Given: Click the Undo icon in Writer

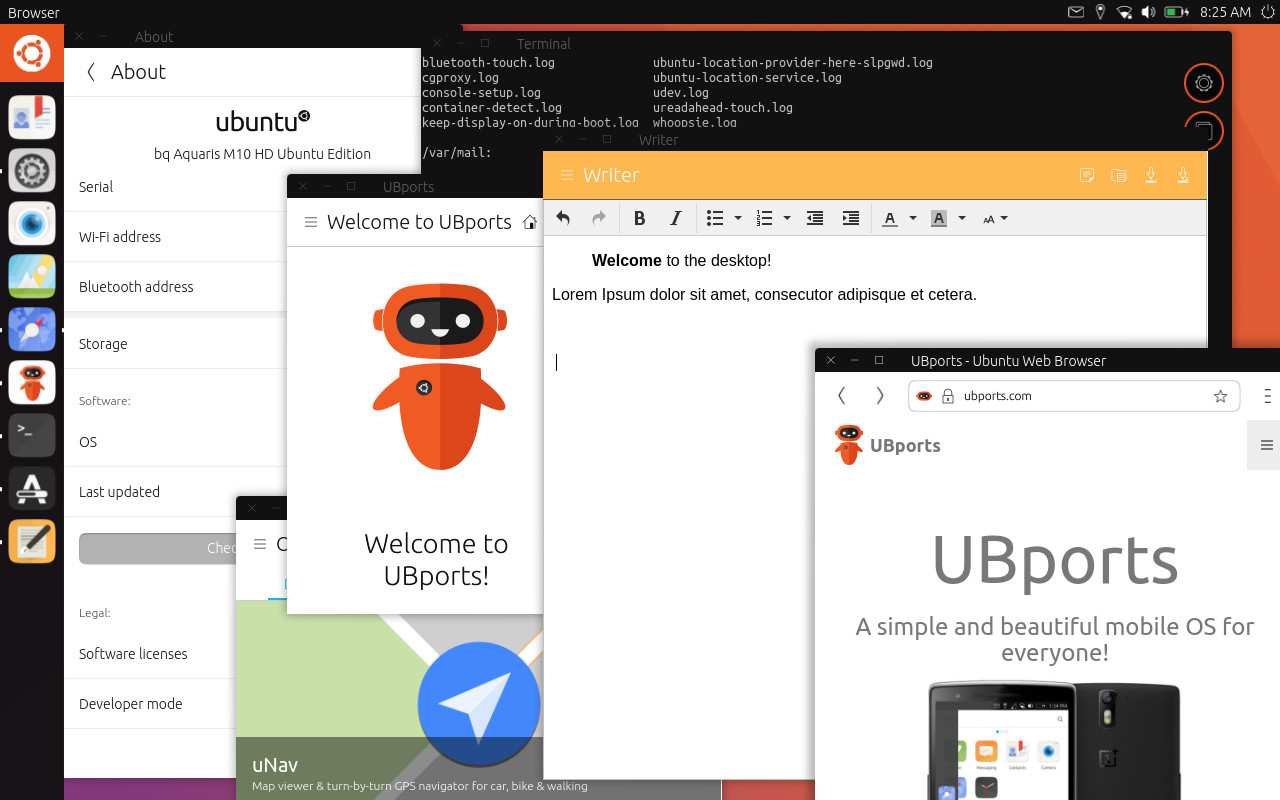Looking at the screenshot, I should 562,218.
